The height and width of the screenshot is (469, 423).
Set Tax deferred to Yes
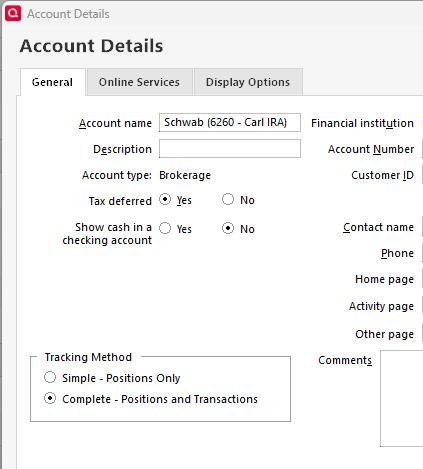(x=165, y=200)
